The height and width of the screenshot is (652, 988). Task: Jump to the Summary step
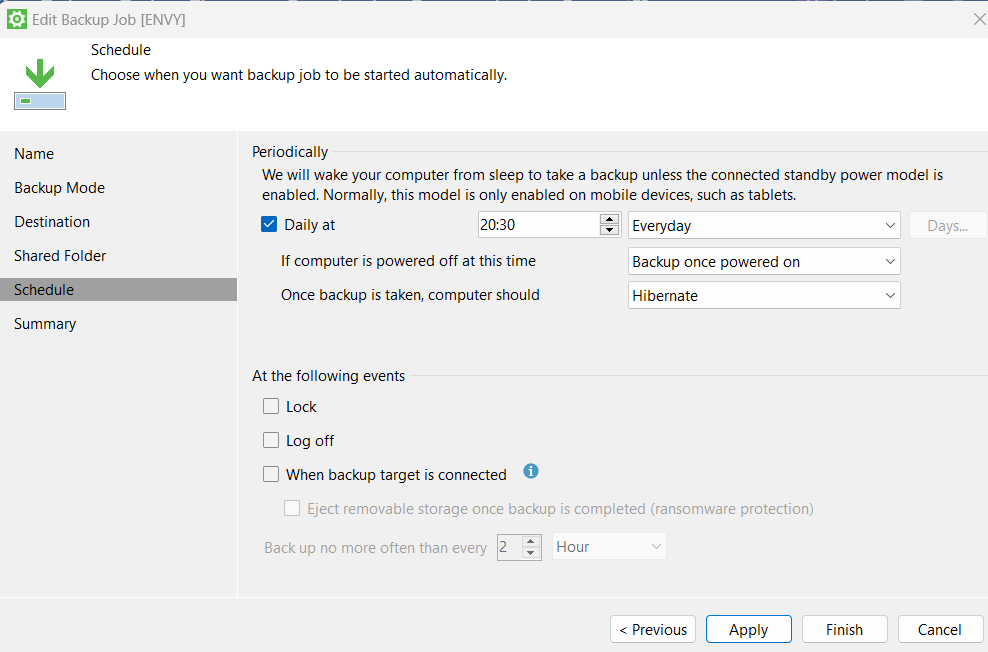[x=45, y=324]
